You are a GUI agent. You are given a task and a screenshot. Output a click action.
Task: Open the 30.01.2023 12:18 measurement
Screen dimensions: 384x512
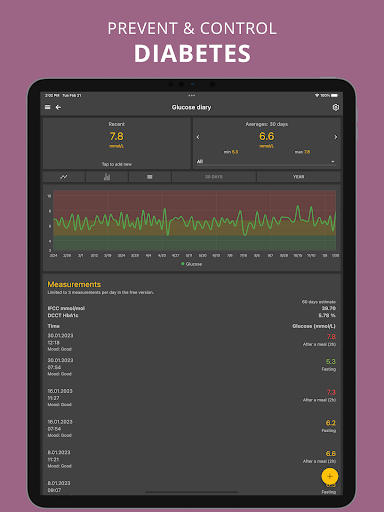[192, 342]
